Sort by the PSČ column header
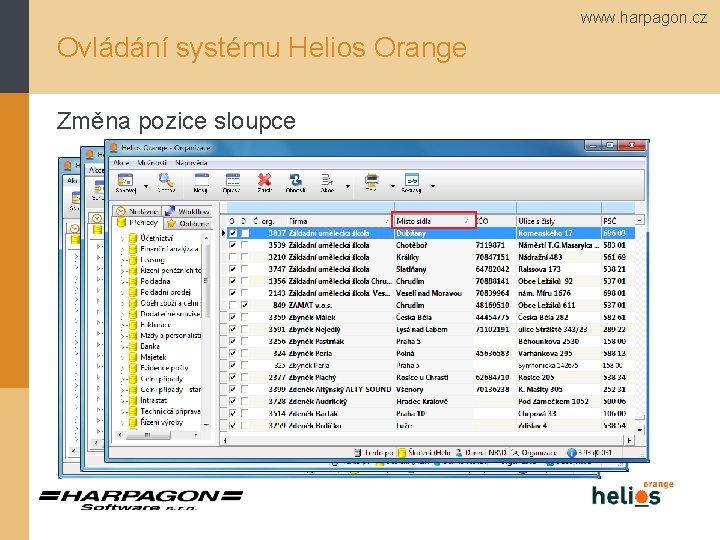Viewport: 720px width, 540px height. point(618,221)
